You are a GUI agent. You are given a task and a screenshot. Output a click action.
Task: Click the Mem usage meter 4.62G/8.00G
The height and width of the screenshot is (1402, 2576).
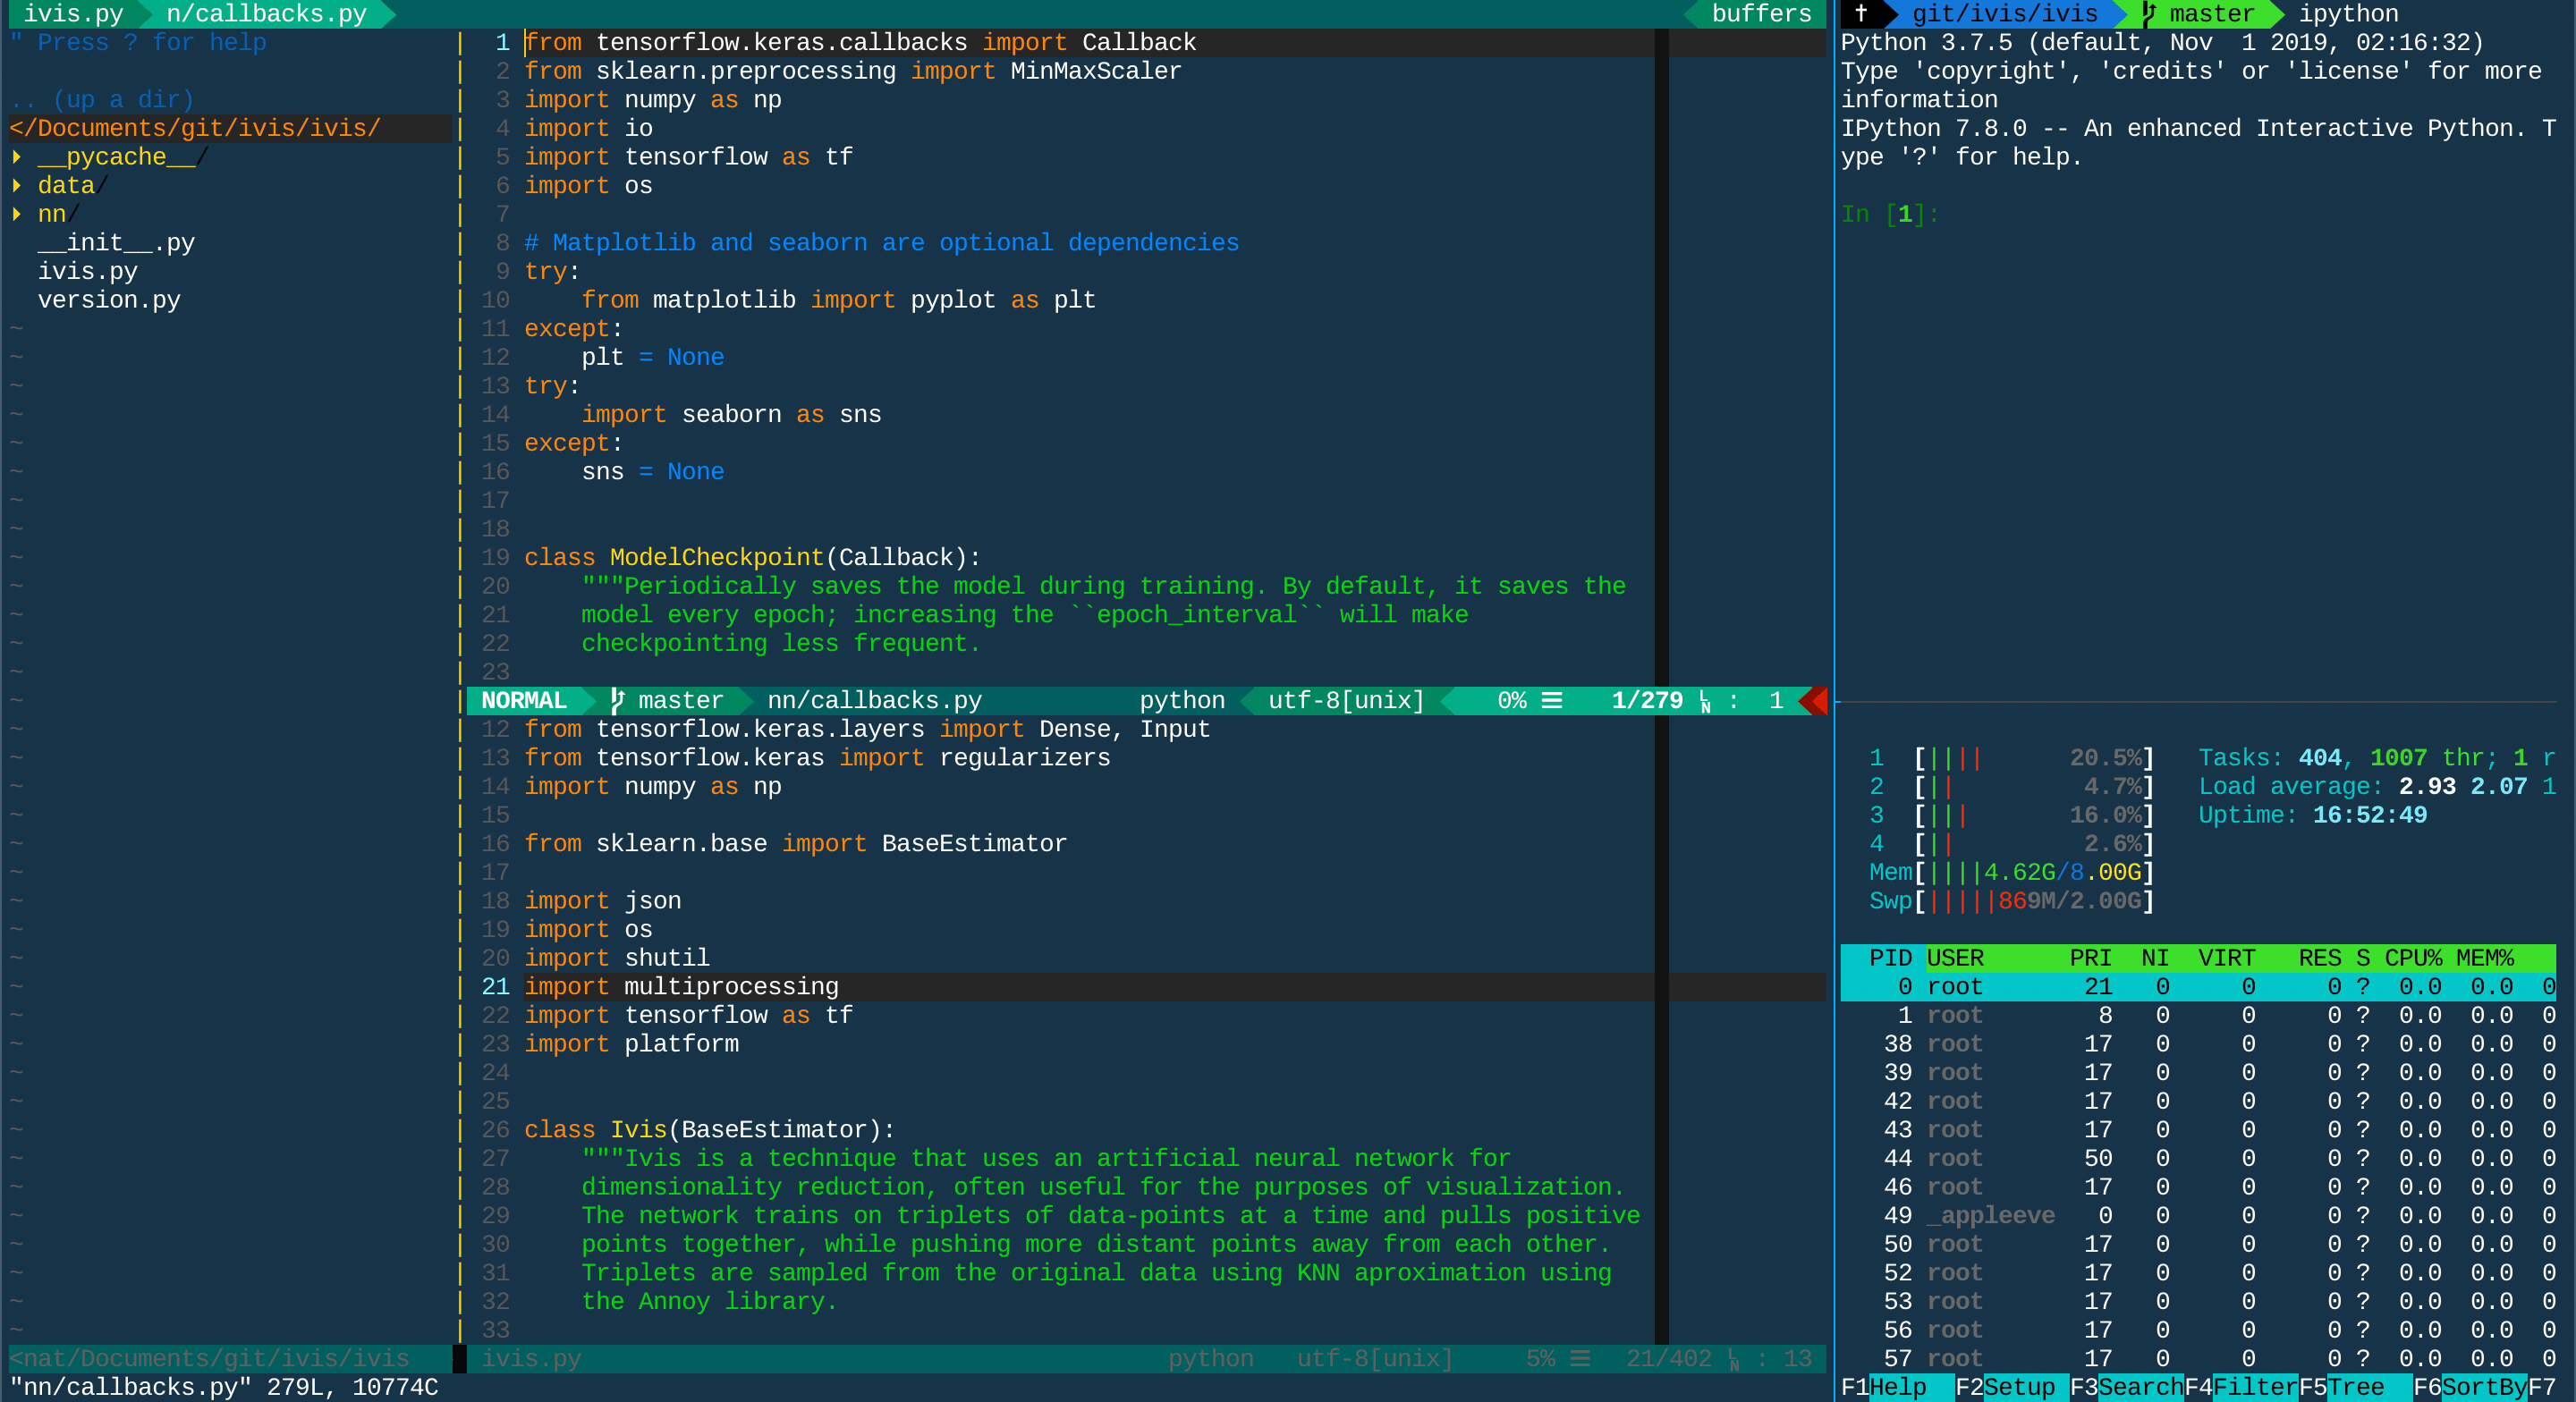point(2011,873)
